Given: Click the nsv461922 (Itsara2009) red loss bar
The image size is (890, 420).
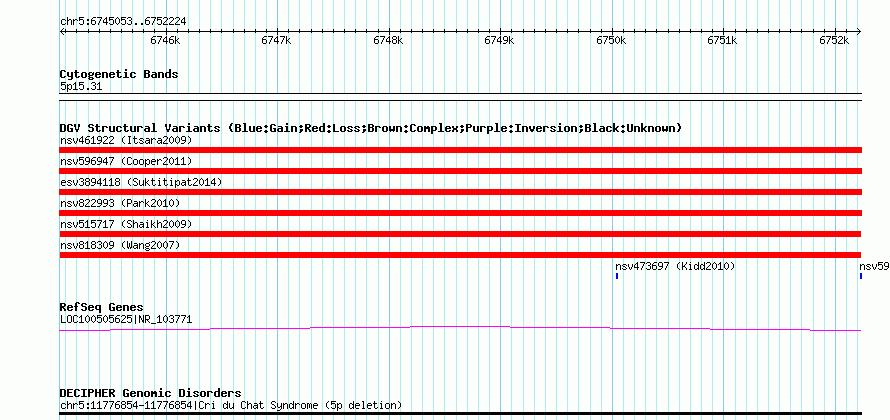Looking at the screenshot, I should coord(460,150).
